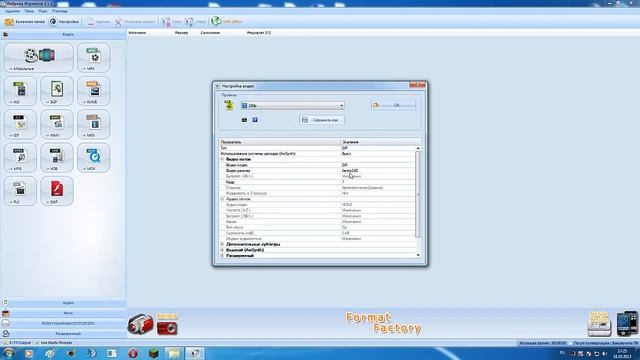Open the Помощь menu
Screen dimensions: 640x360
(x=60, y=11)
